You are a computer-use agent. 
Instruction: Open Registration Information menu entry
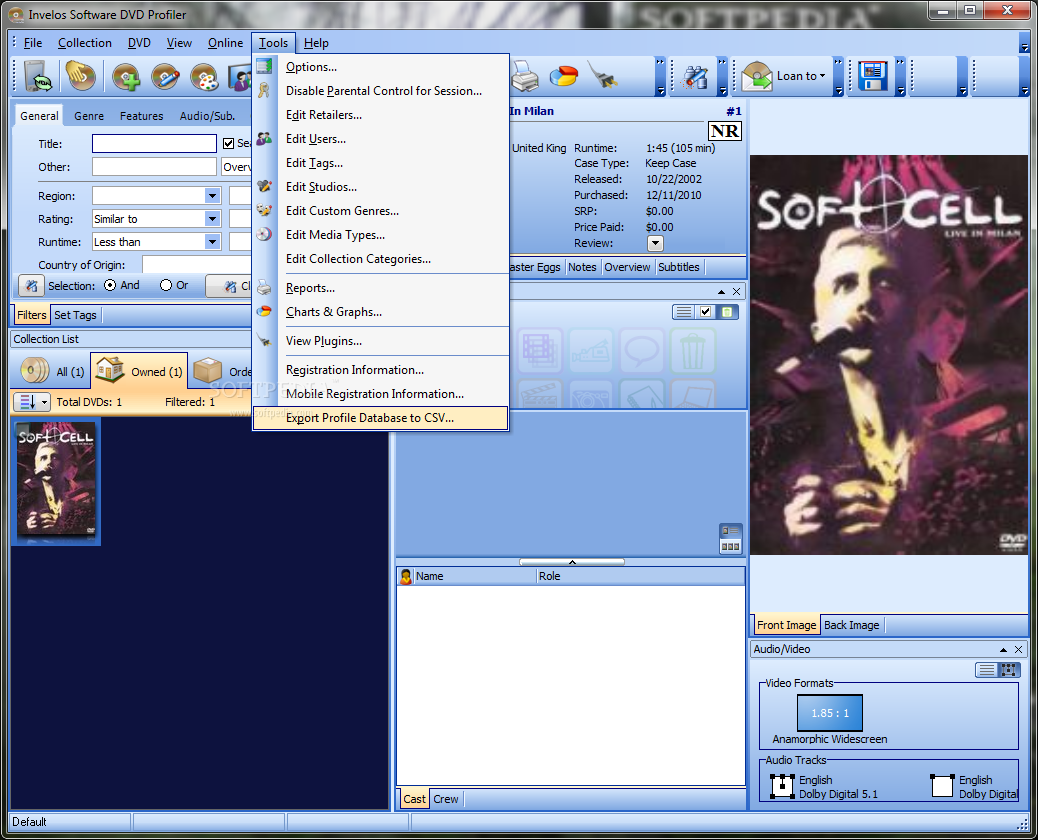(x=380, y=370)
